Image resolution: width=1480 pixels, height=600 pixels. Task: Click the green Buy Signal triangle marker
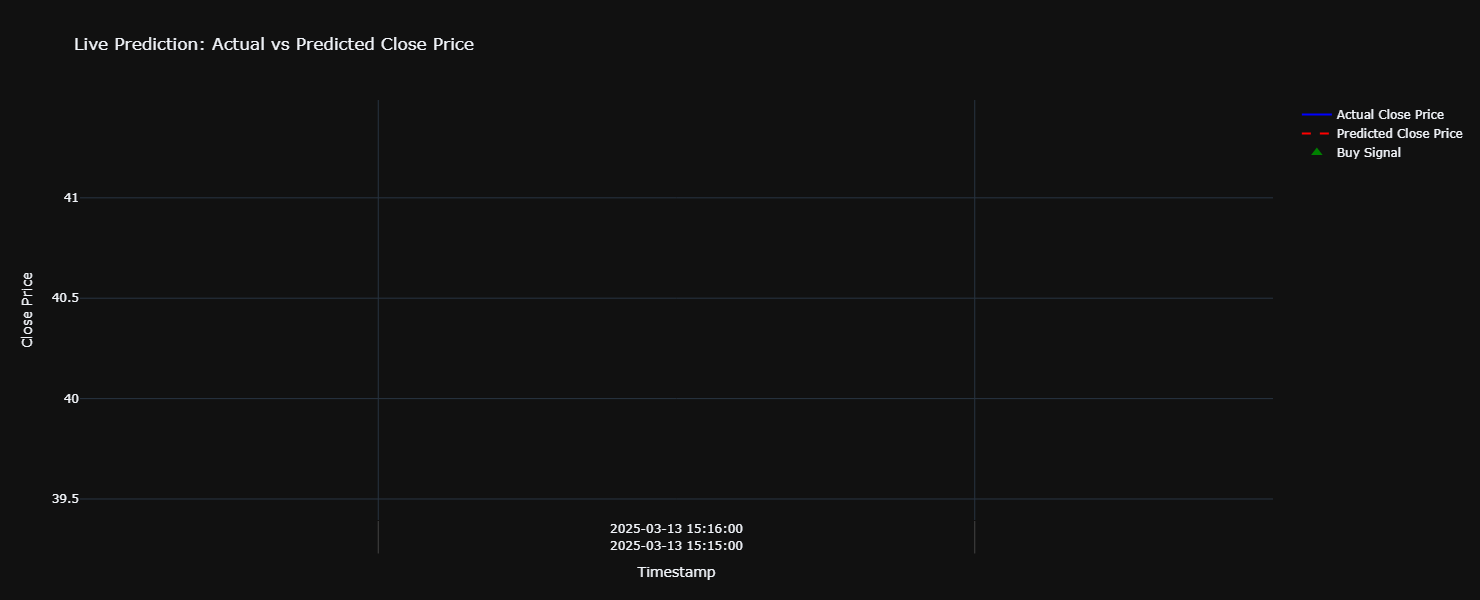click(x=1316, y=152)
